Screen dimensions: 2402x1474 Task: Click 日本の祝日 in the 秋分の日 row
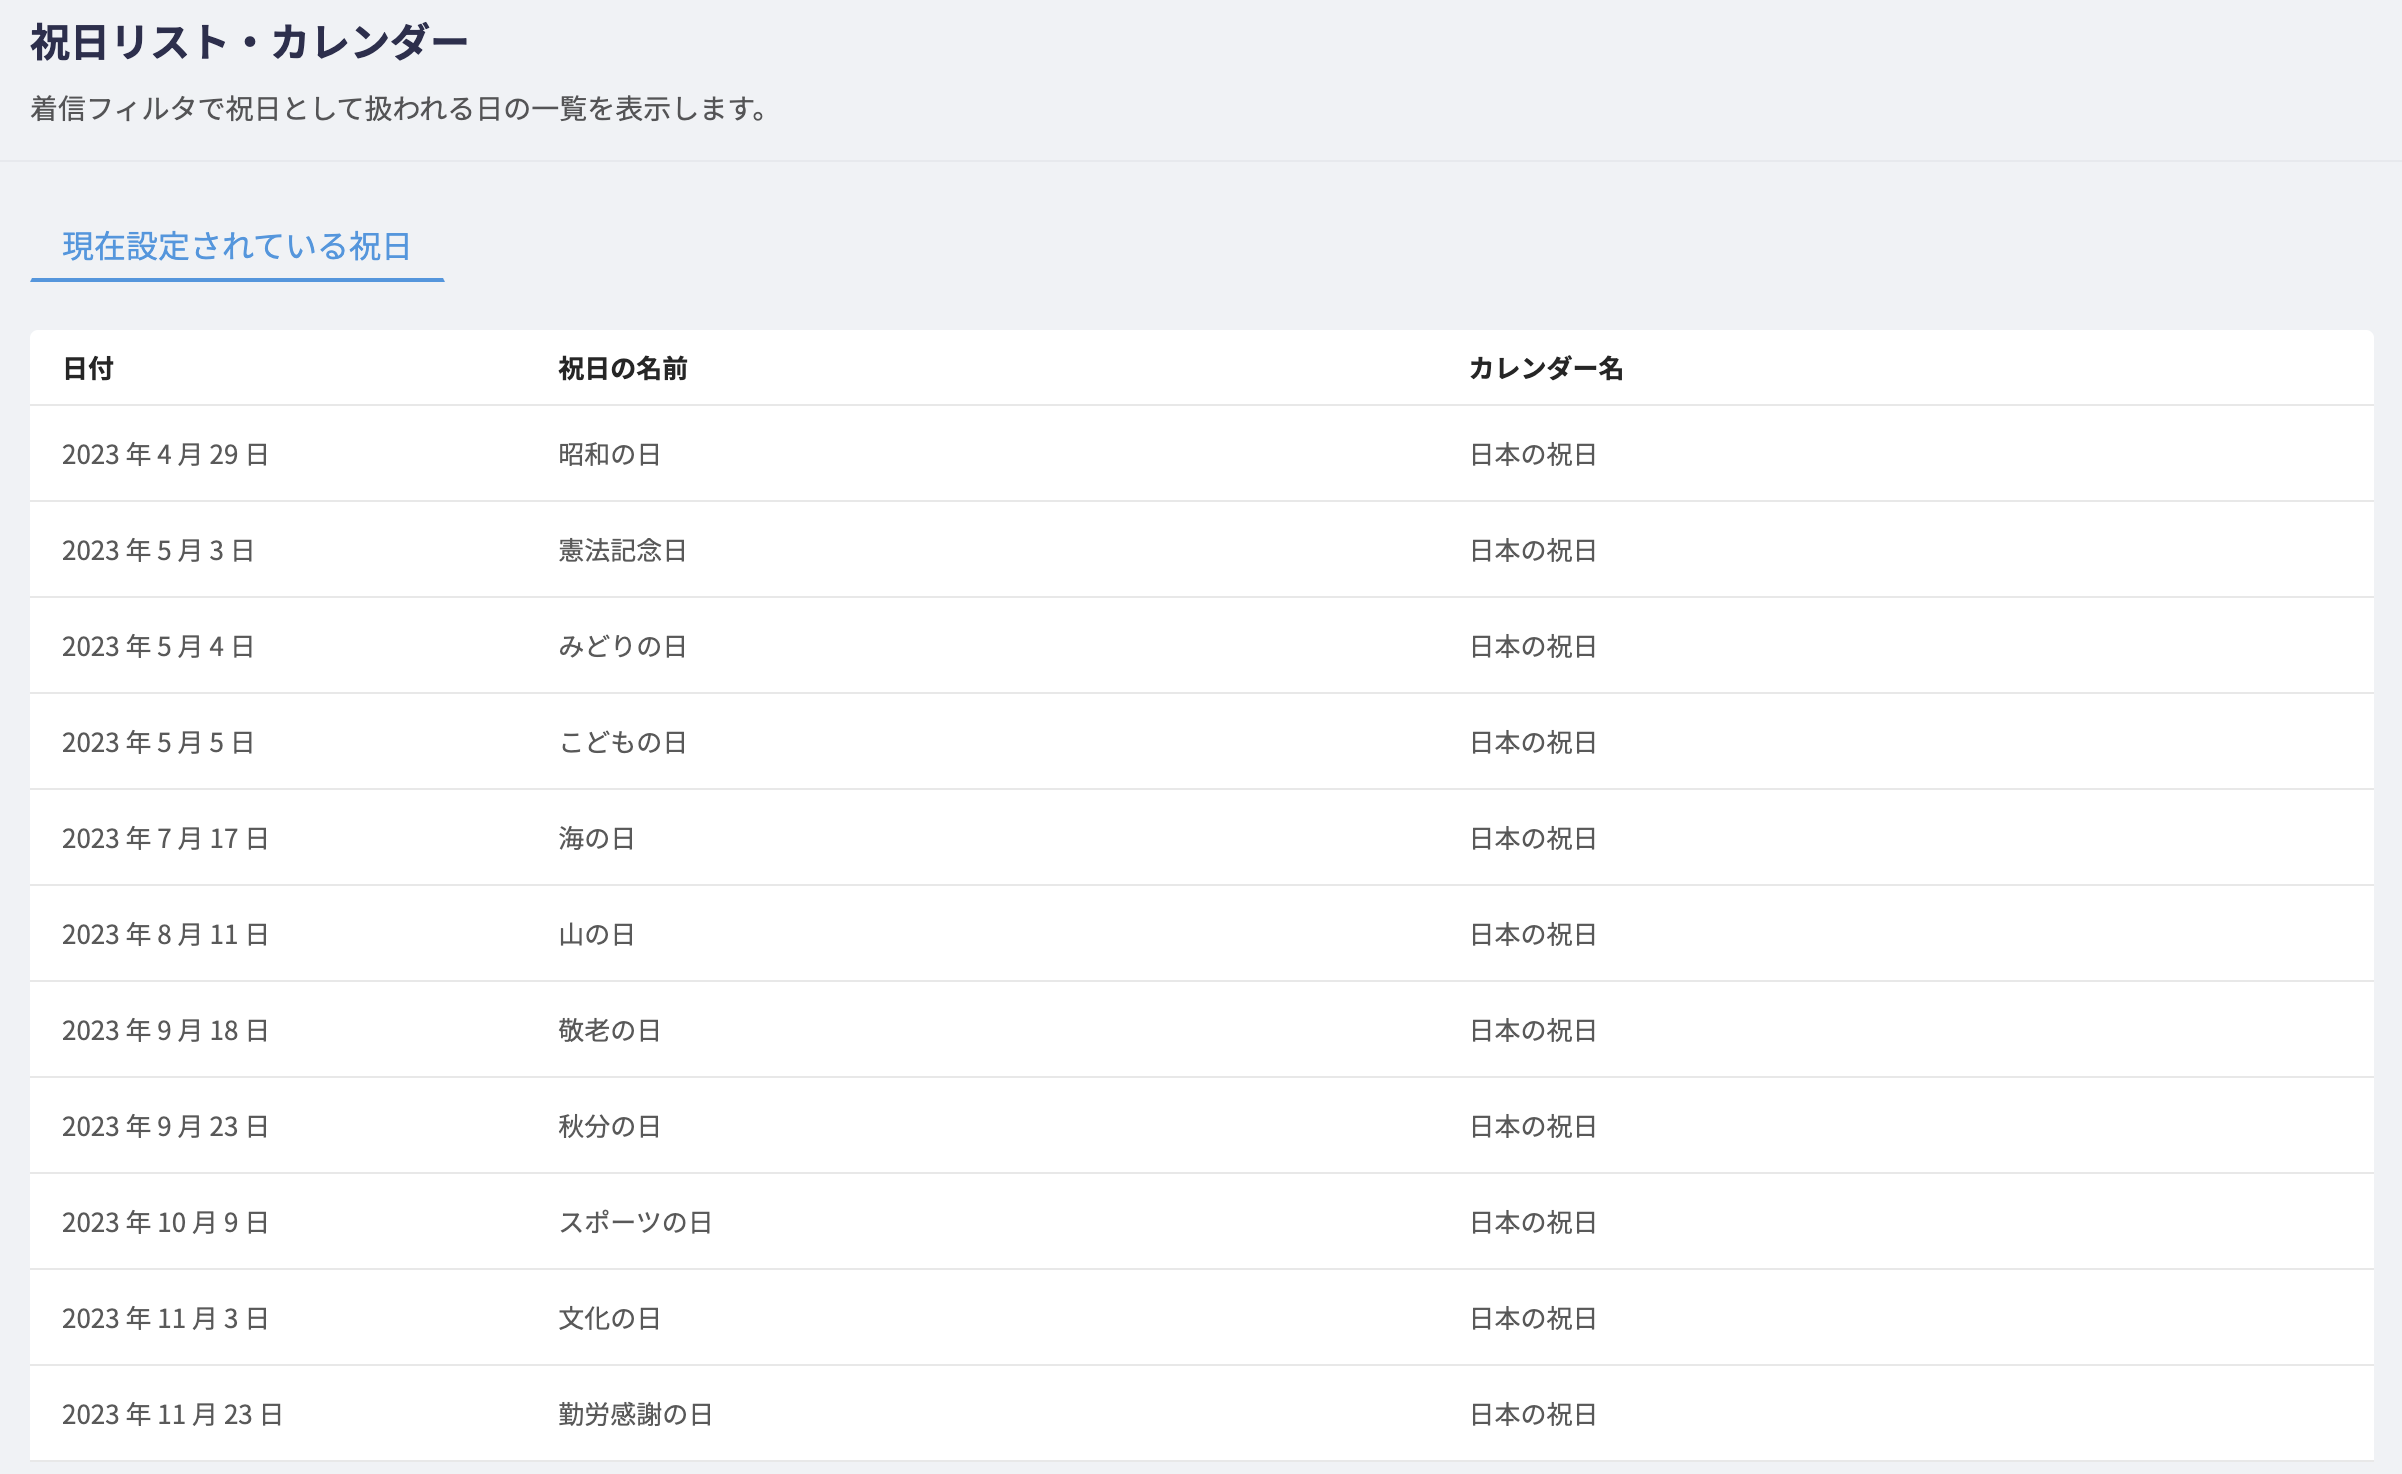pos(1533,1126)
